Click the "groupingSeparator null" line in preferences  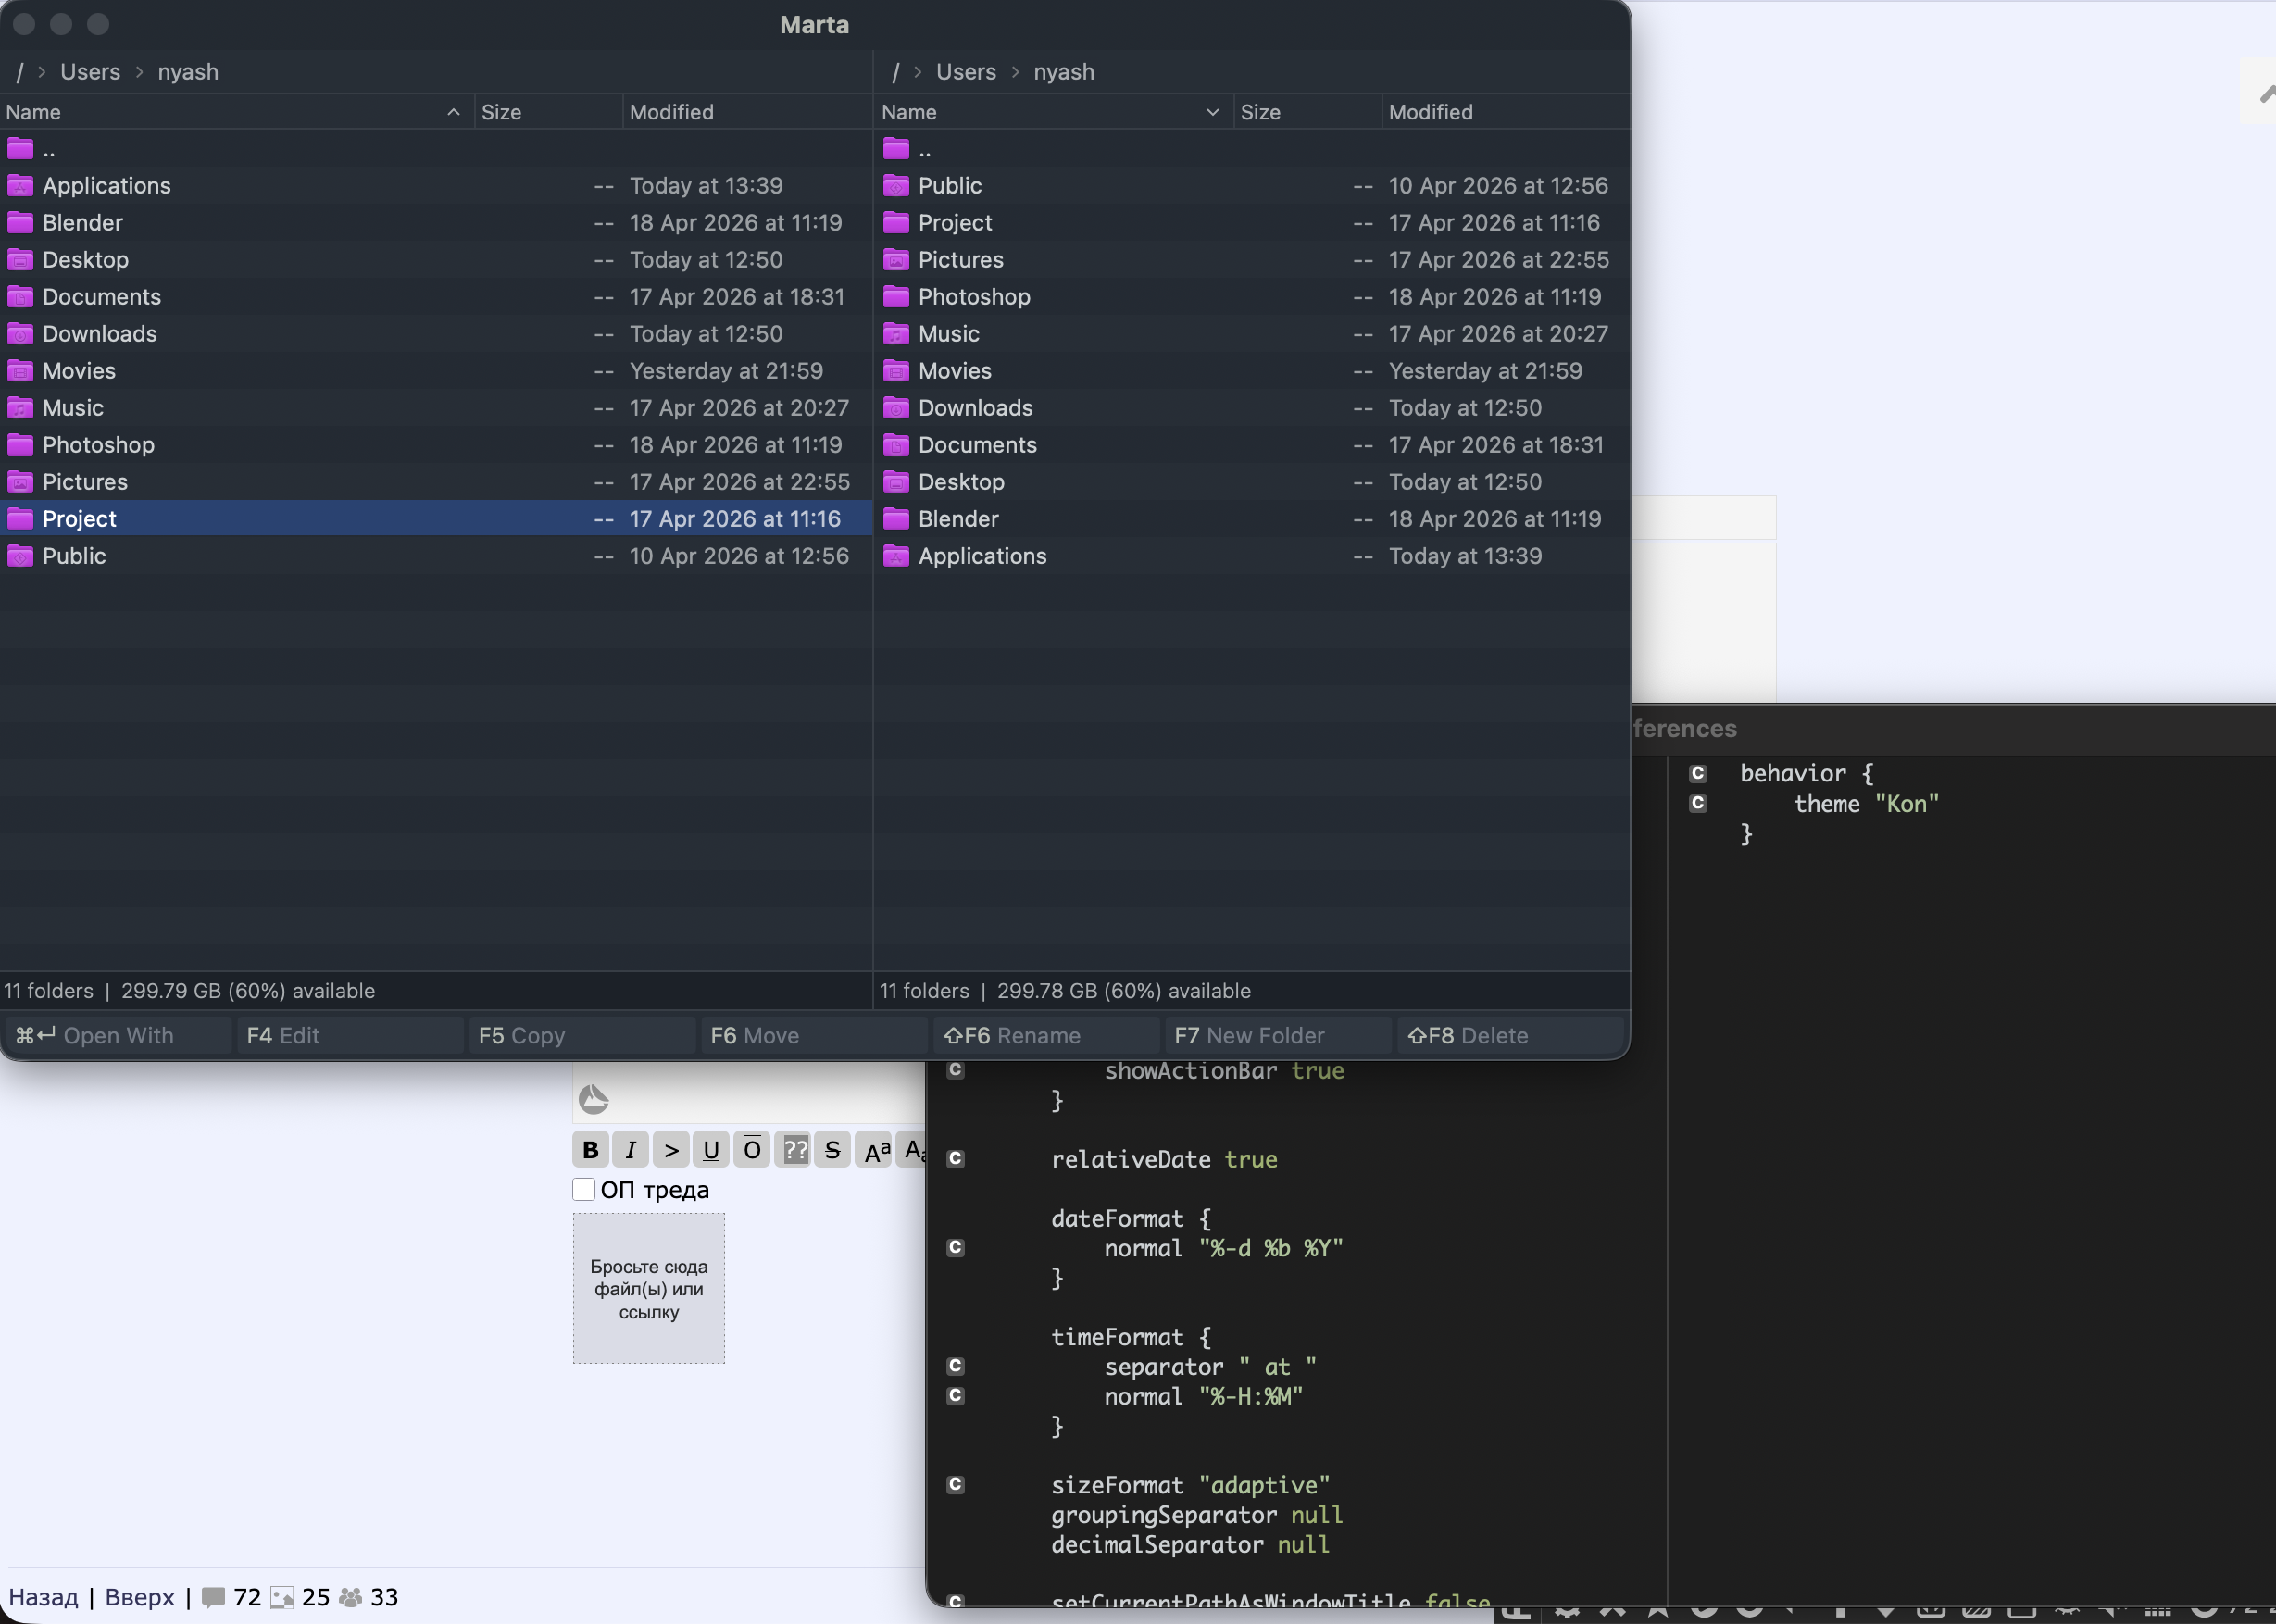click(1197, 1515)
